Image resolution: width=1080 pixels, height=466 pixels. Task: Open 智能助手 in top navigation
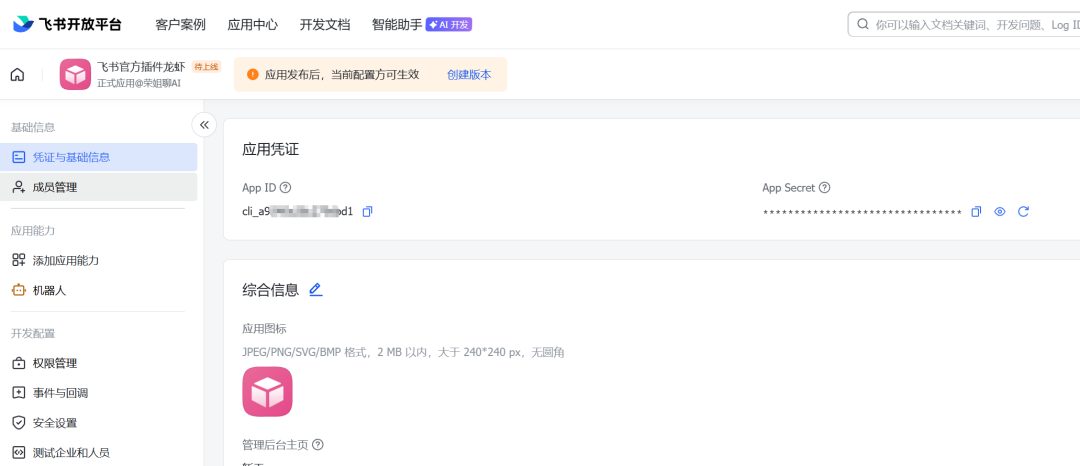point(397,25)
